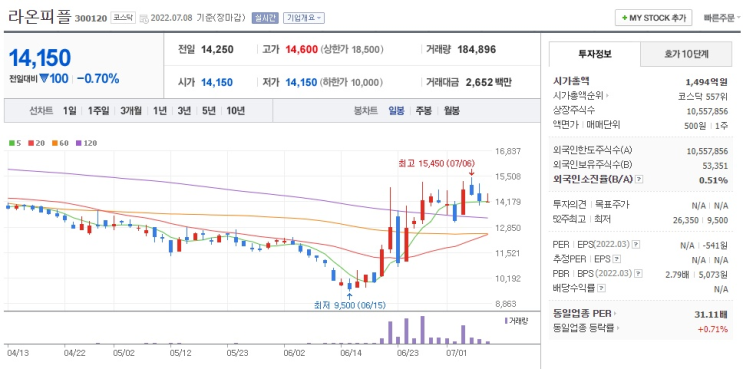Select the 3년 line chart period
The image size is (743, 369).
[184, 111]
